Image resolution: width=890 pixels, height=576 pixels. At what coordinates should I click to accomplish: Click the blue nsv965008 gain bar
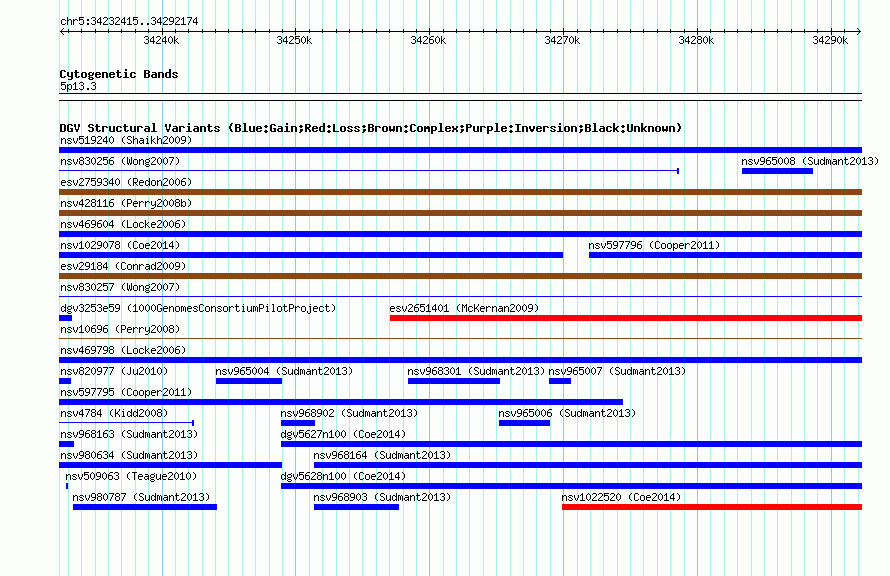[777, 171]
